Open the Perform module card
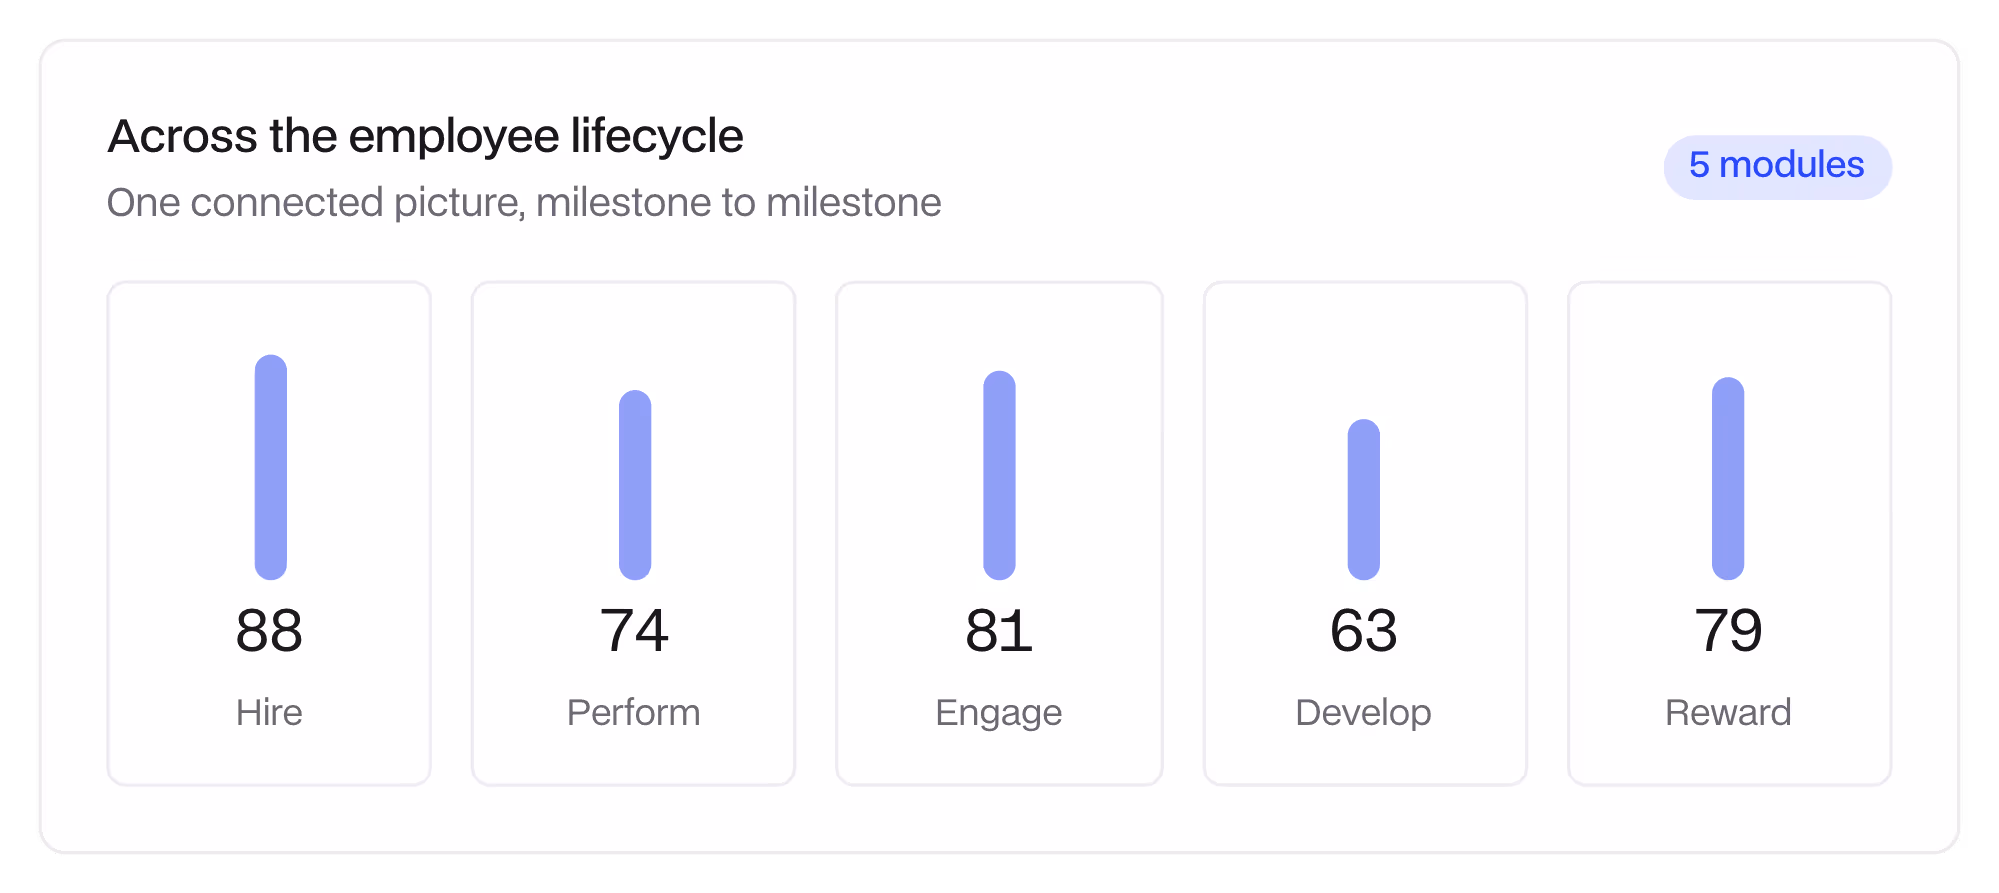 point(633,533)
